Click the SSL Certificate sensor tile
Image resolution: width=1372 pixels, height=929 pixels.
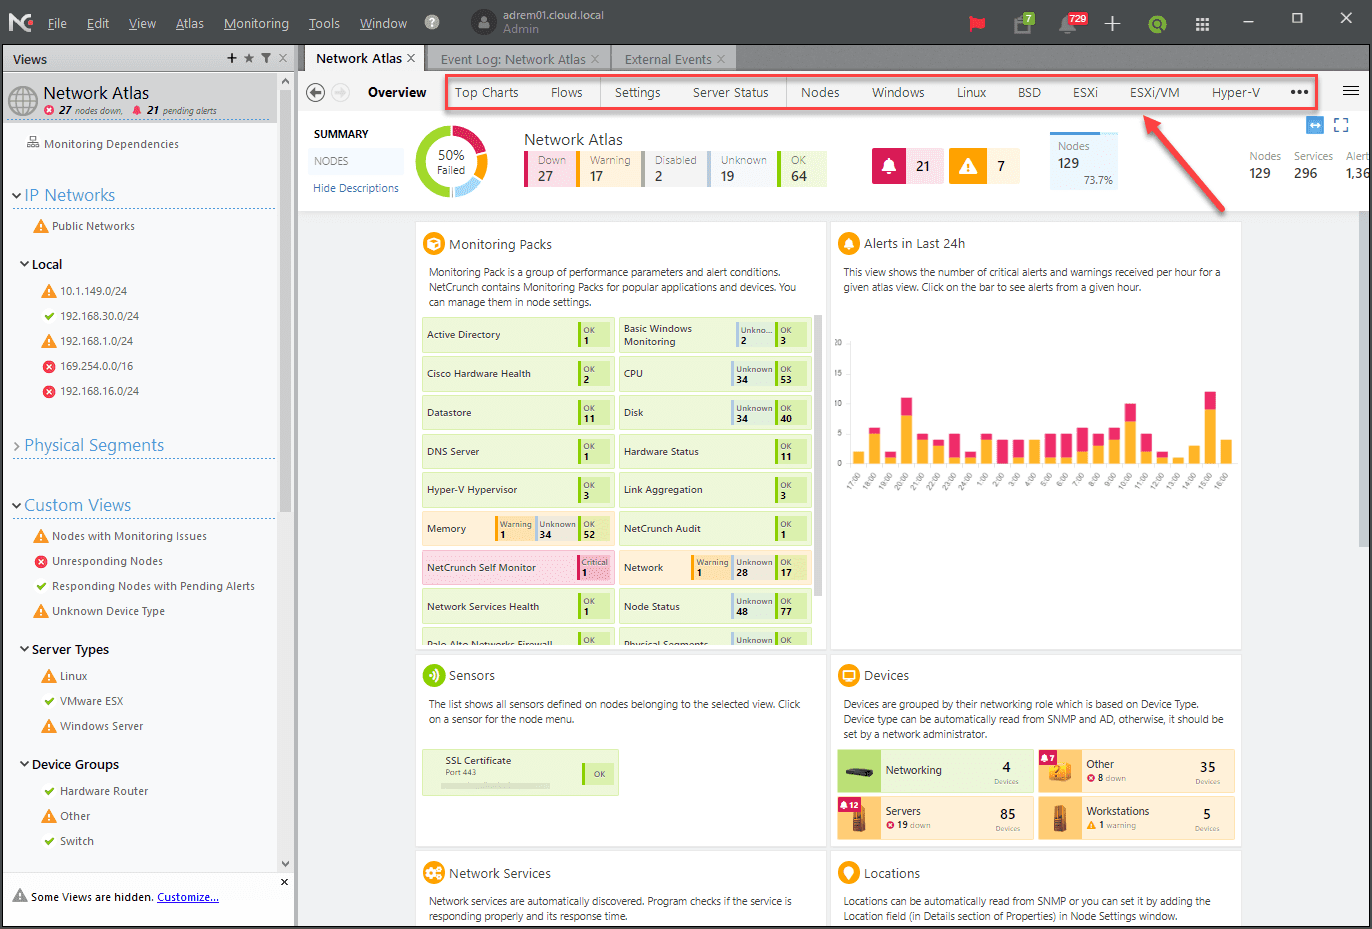[520, 773]
